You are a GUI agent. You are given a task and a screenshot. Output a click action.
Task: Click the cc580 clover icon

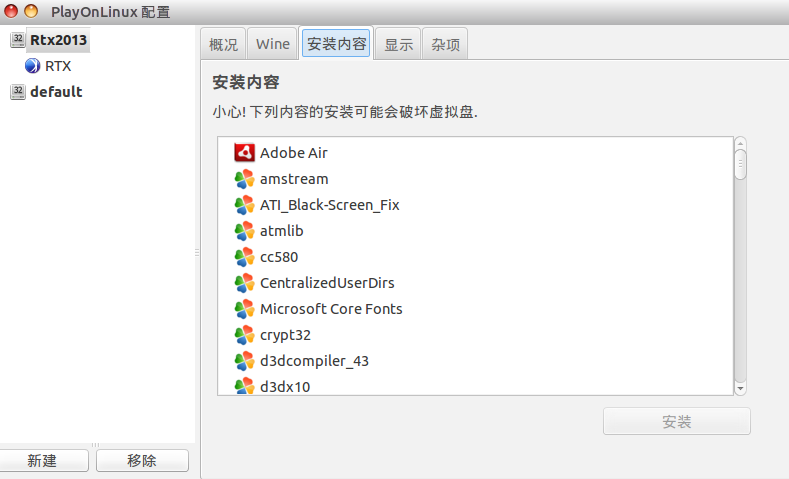(x=245, y=257)
